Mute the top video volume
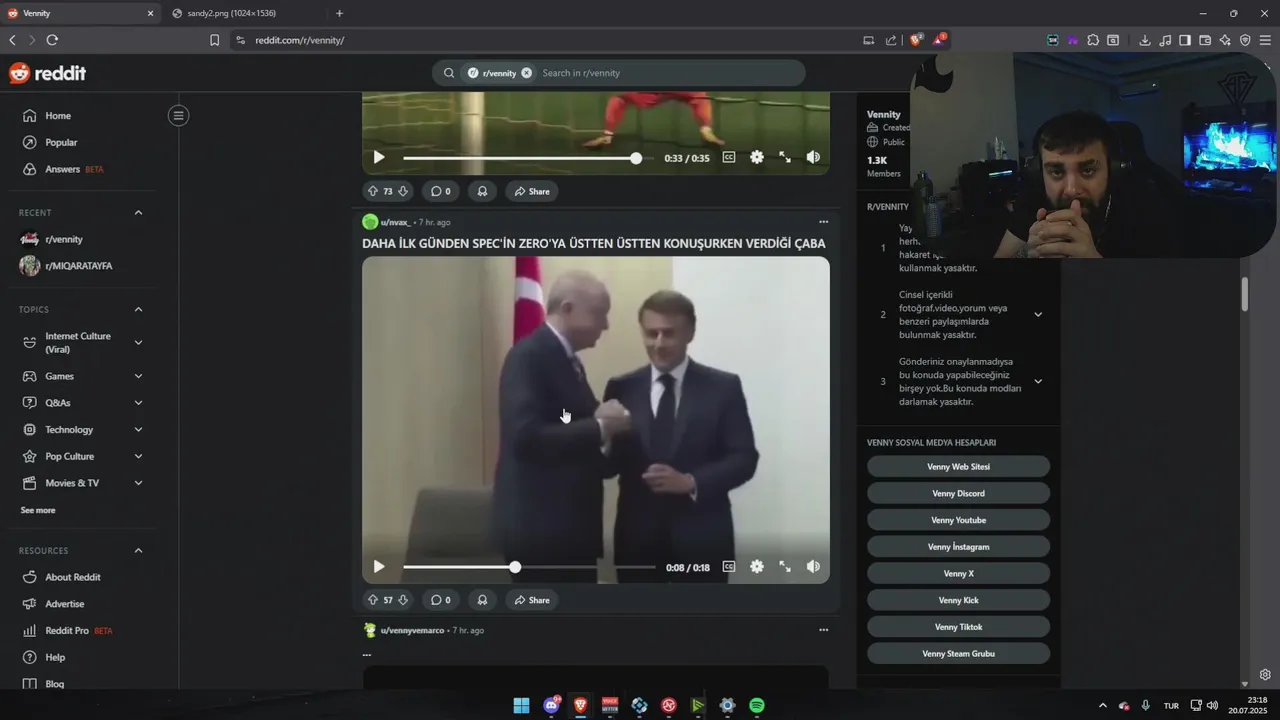1280x720 pixels. coord(813,157)
